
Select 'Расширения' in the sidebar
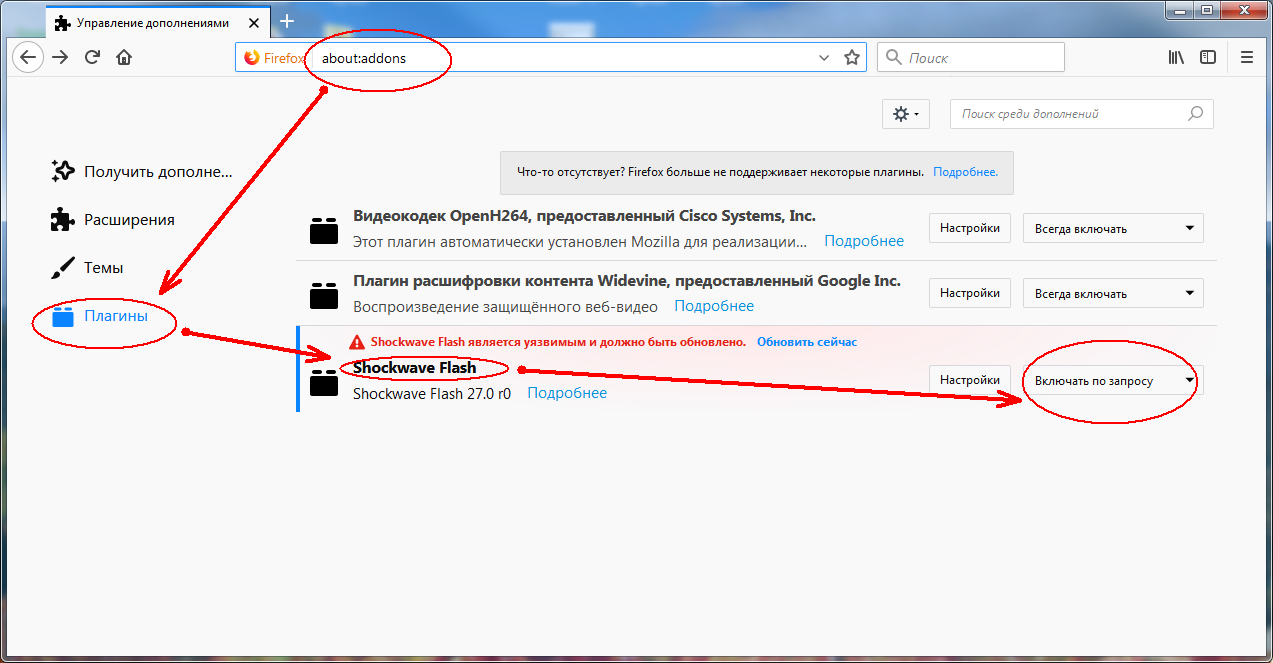[128, 220]
